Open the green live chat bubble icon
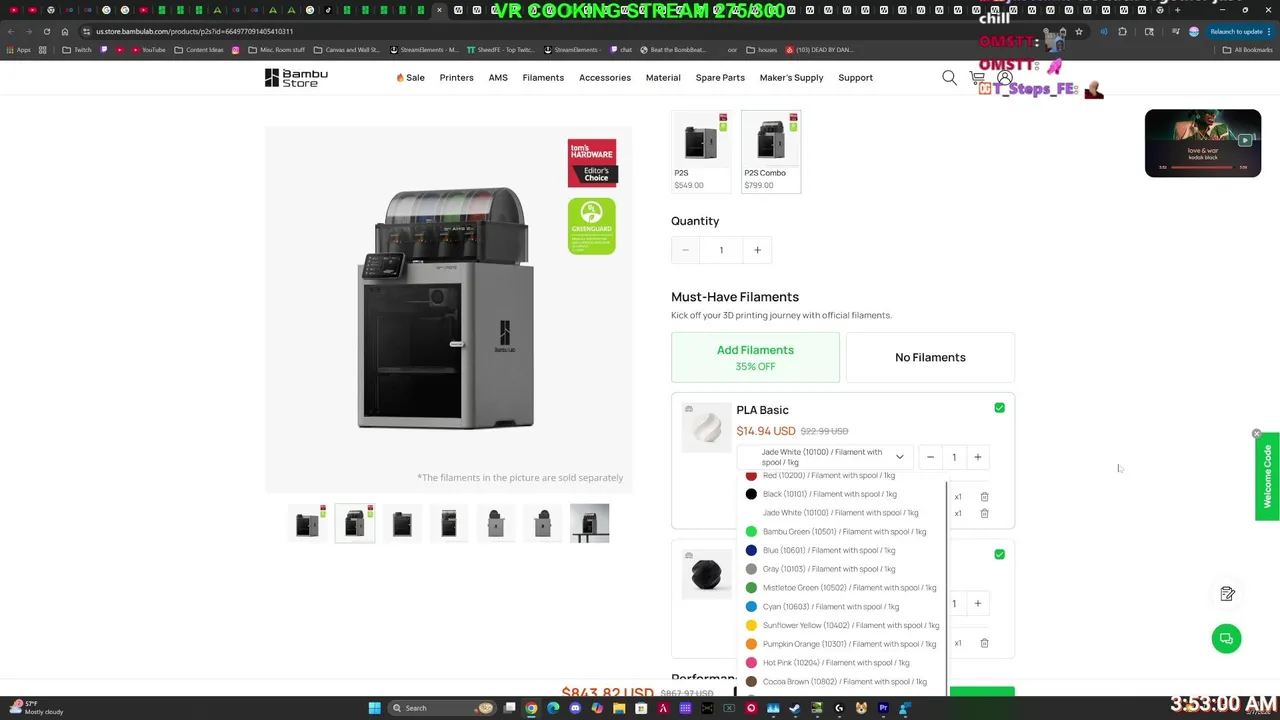1280x720 pixels. click(1226, 638)
